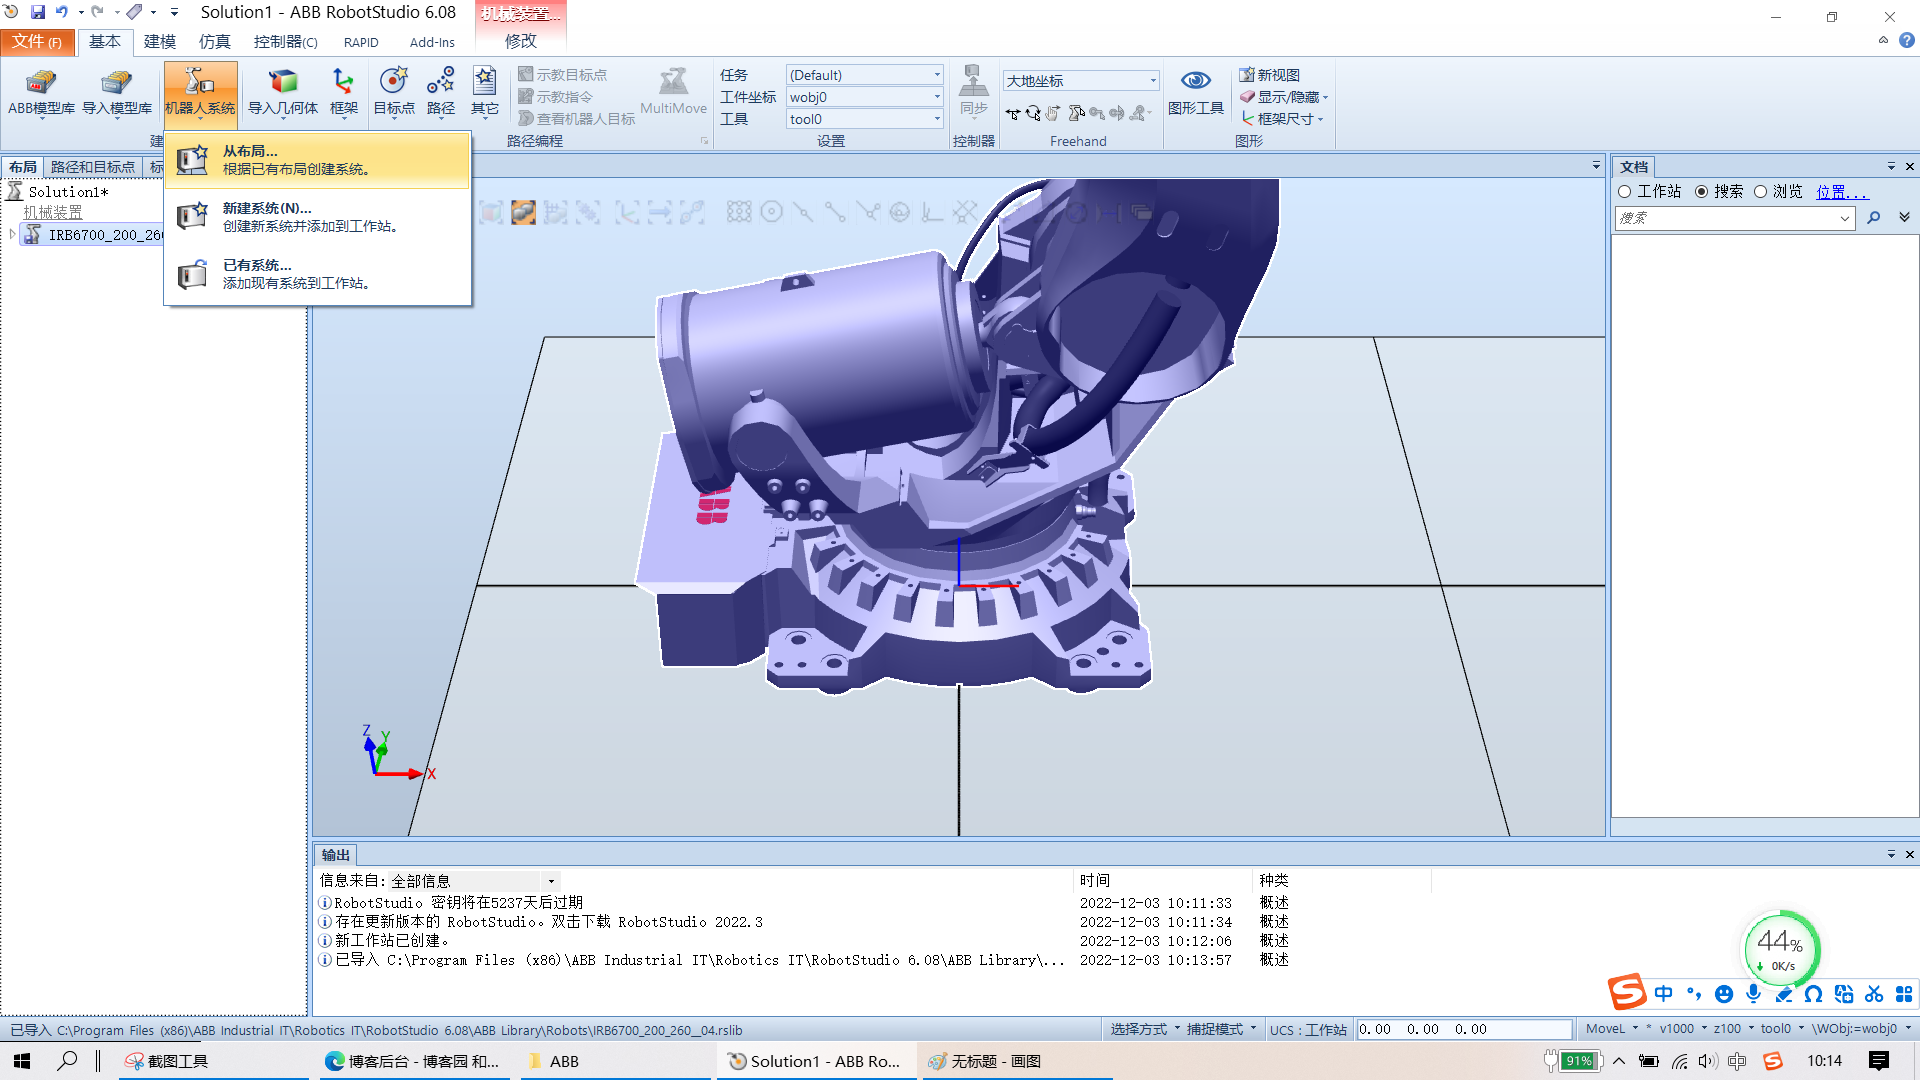Open Windows Start menu
The height and width of the screenshot is (1080, 1920).
pos(22,1061)
